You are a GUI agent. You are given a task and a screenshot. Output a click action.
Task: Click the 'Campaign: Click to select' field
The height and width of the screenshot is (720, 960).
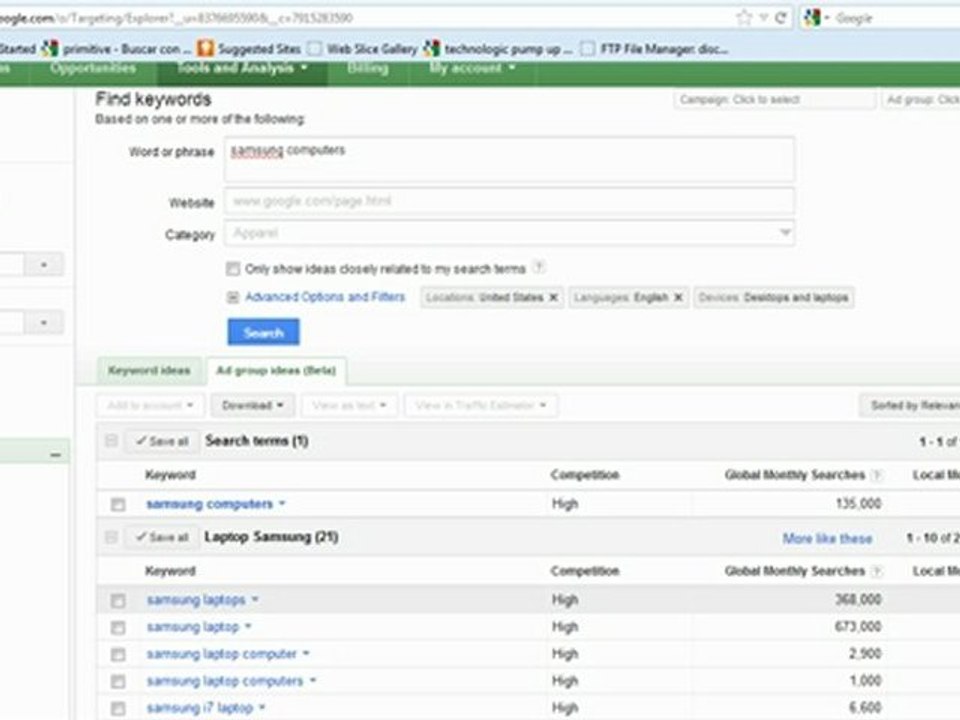coord(774,100)
